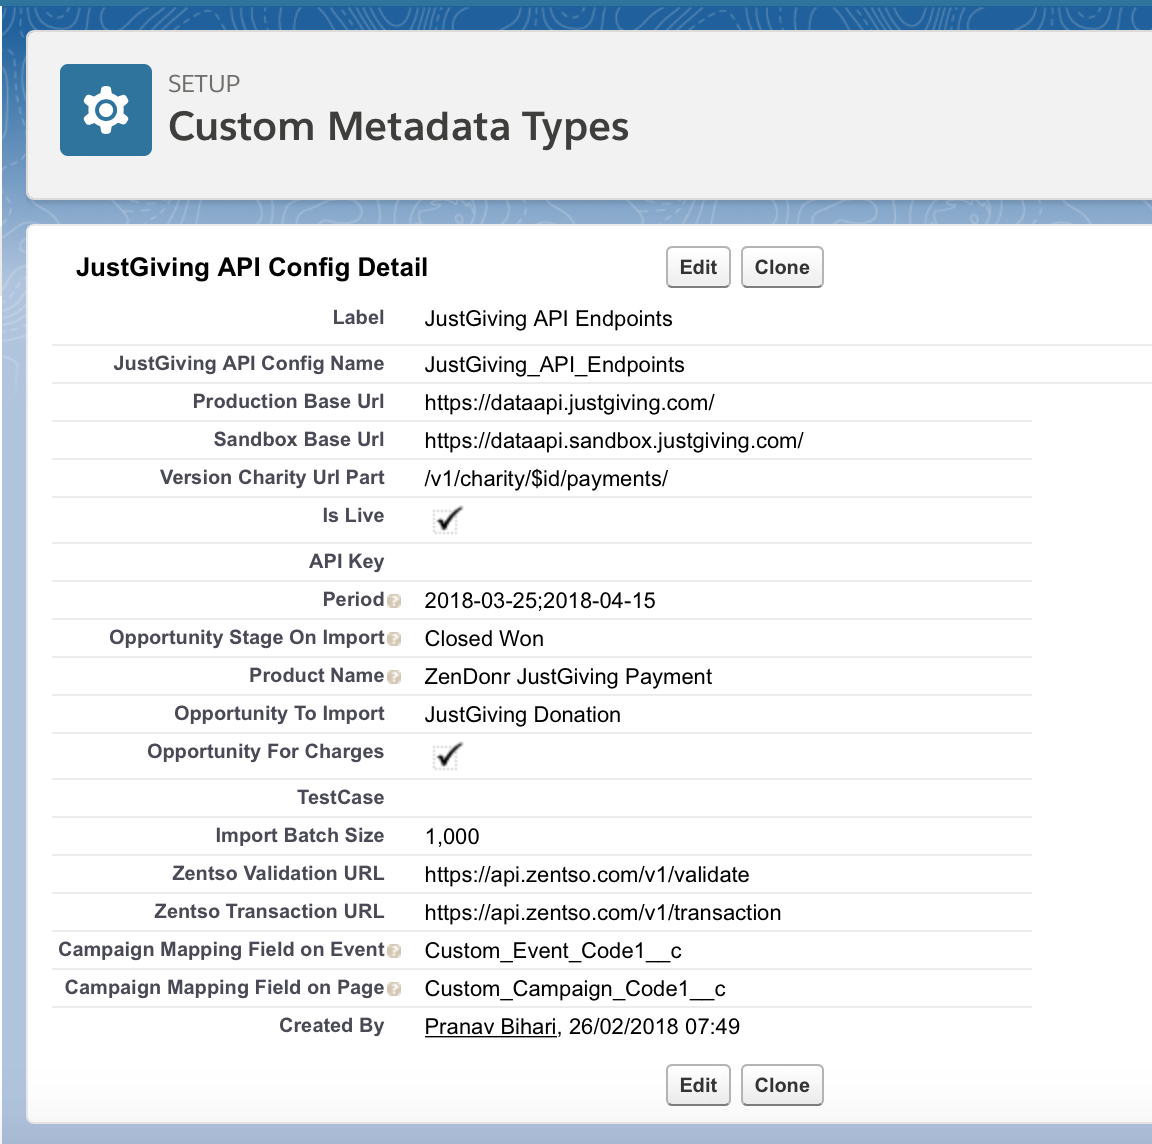Click the bottom Clone button
Viewport: 1152px width, 1144px height.
782,1084
